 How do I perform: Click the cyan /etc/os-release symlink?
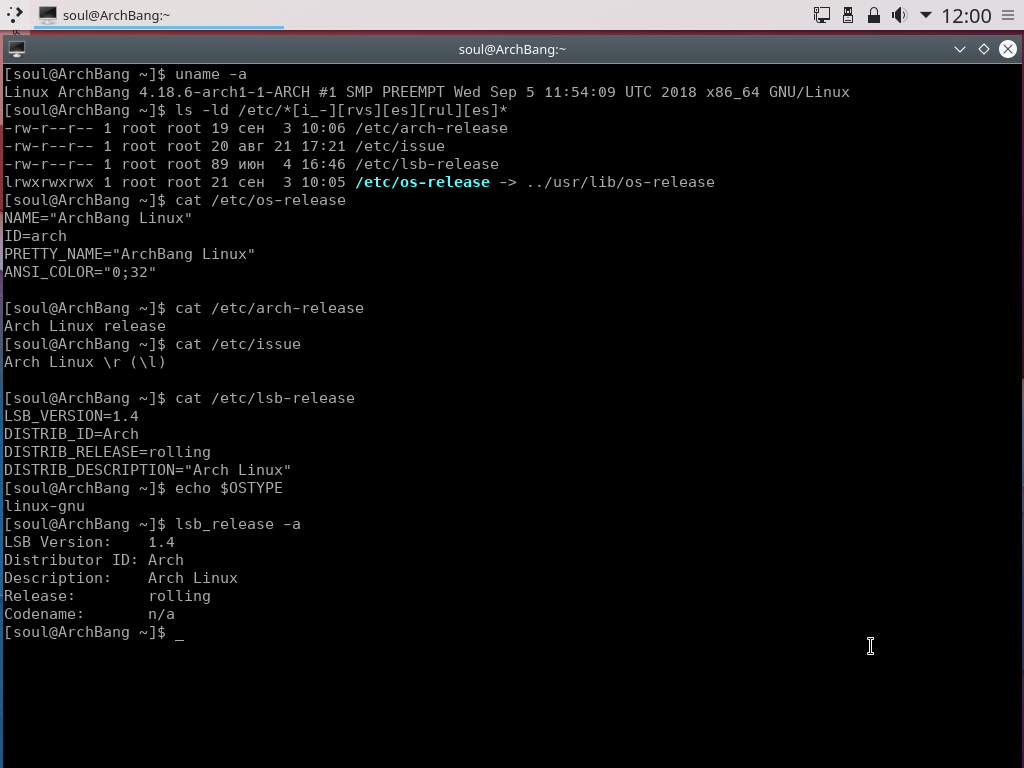tap(423, 182)
